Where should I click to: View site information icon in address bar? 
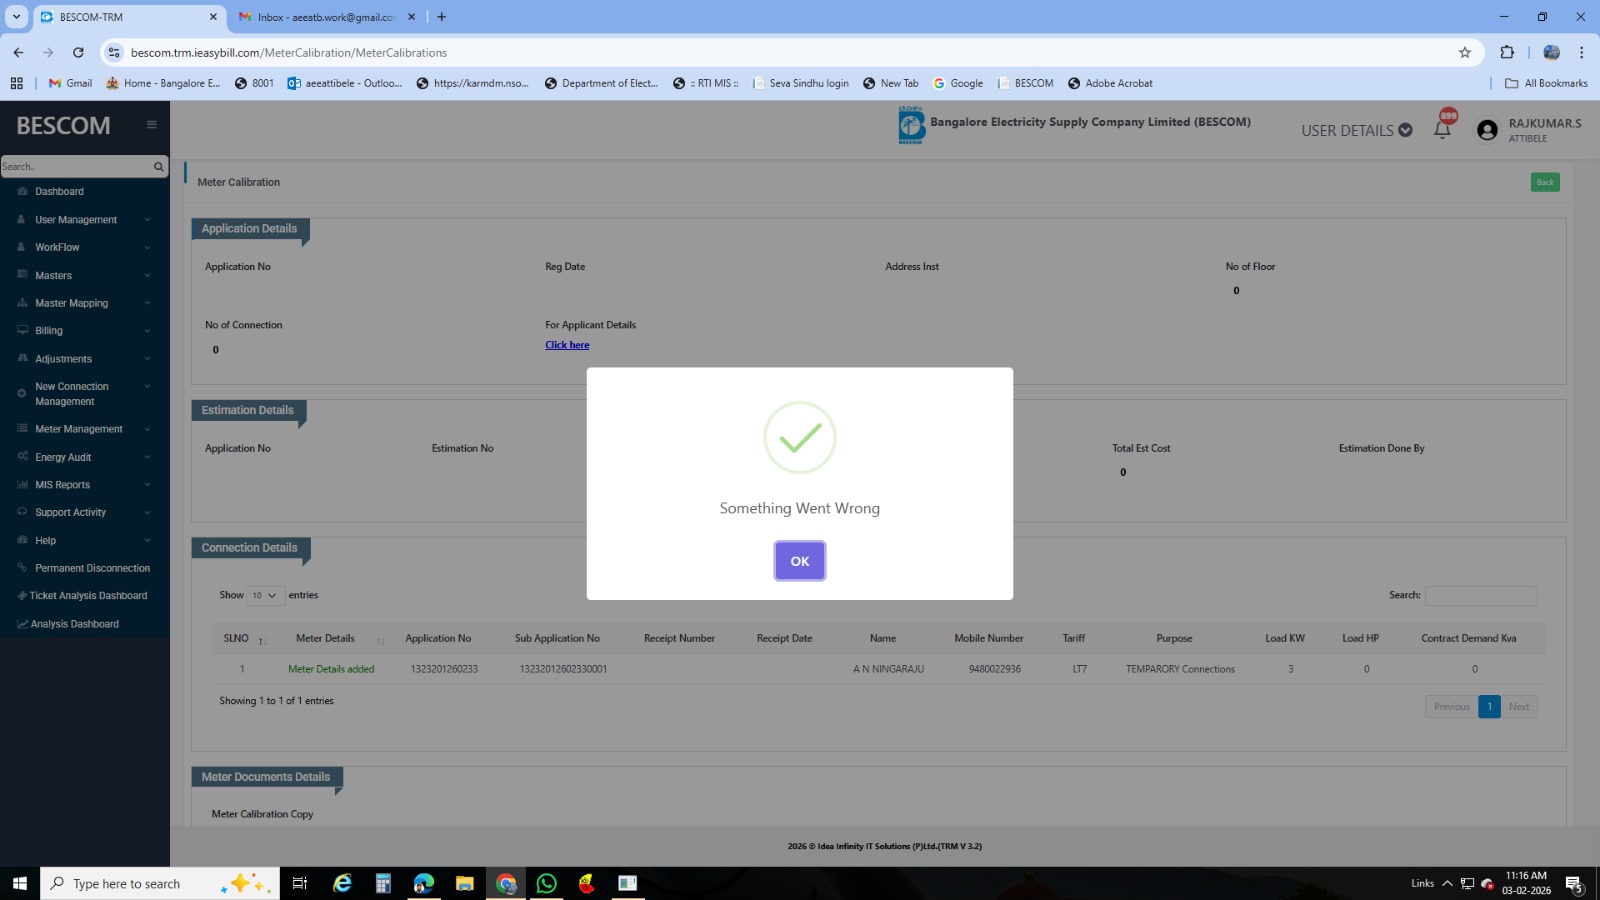click(114, 53)
